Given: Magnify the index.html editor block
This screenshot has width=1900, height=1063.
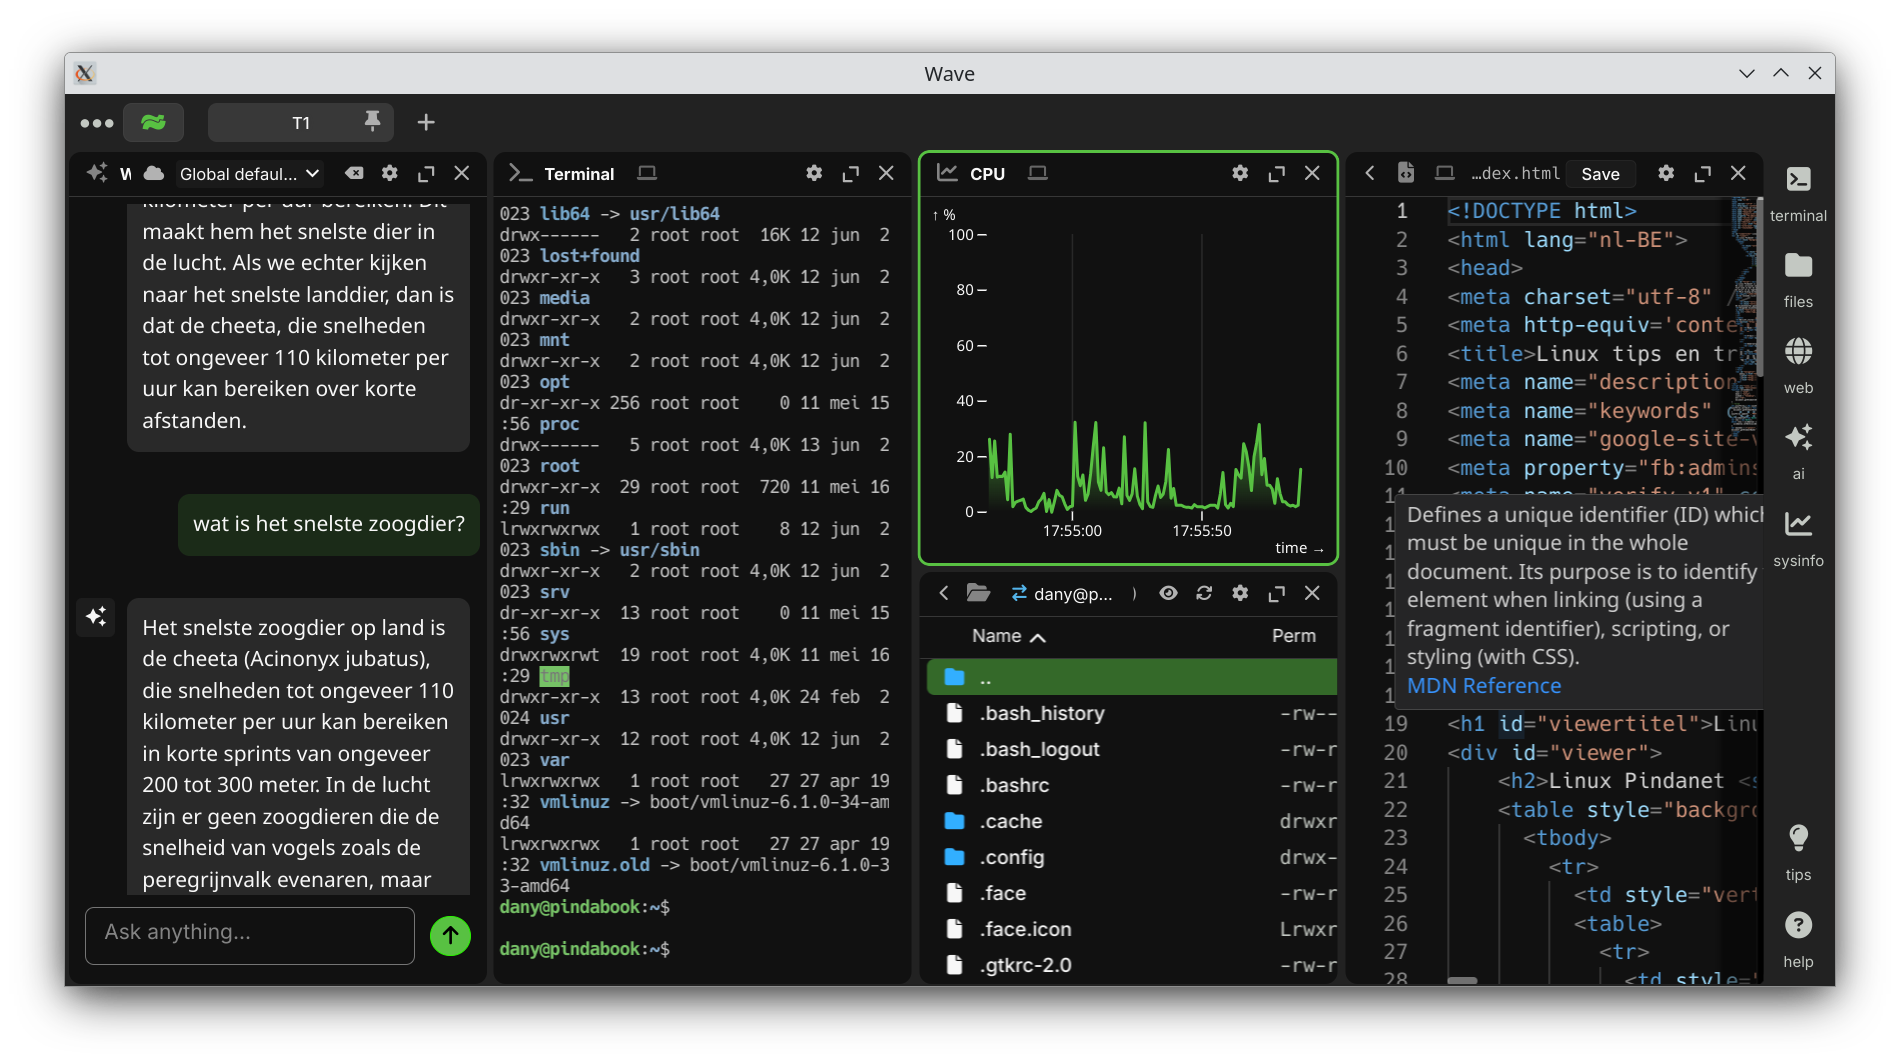Looking at the screenshot, I should click(x=1702, y=173).
